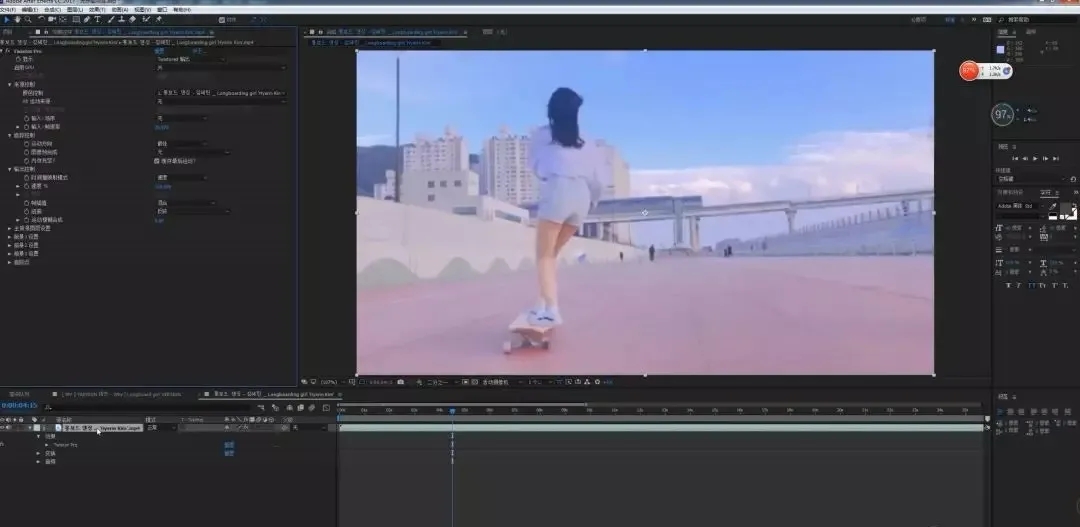Play the preview

click(x=1035, y=158)
